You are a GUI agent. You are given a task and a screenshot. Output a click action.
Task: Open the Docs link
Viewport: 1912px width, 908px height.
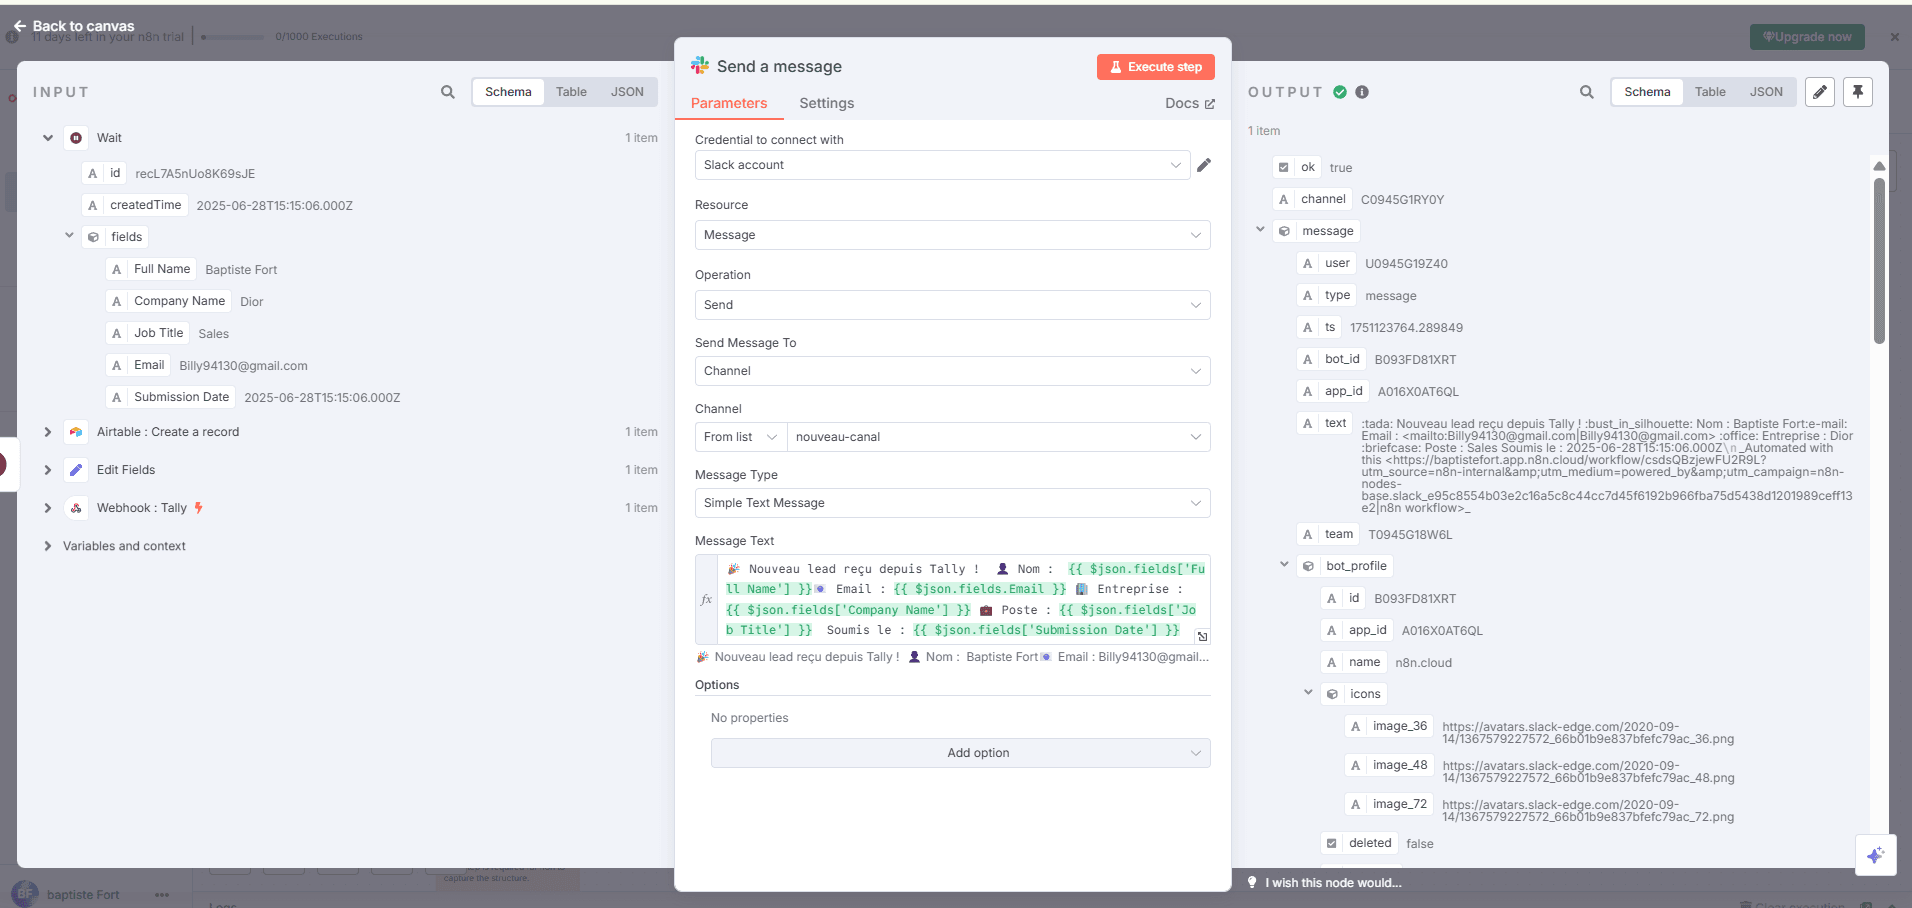pyautogui.click(x=1189, y=103)
